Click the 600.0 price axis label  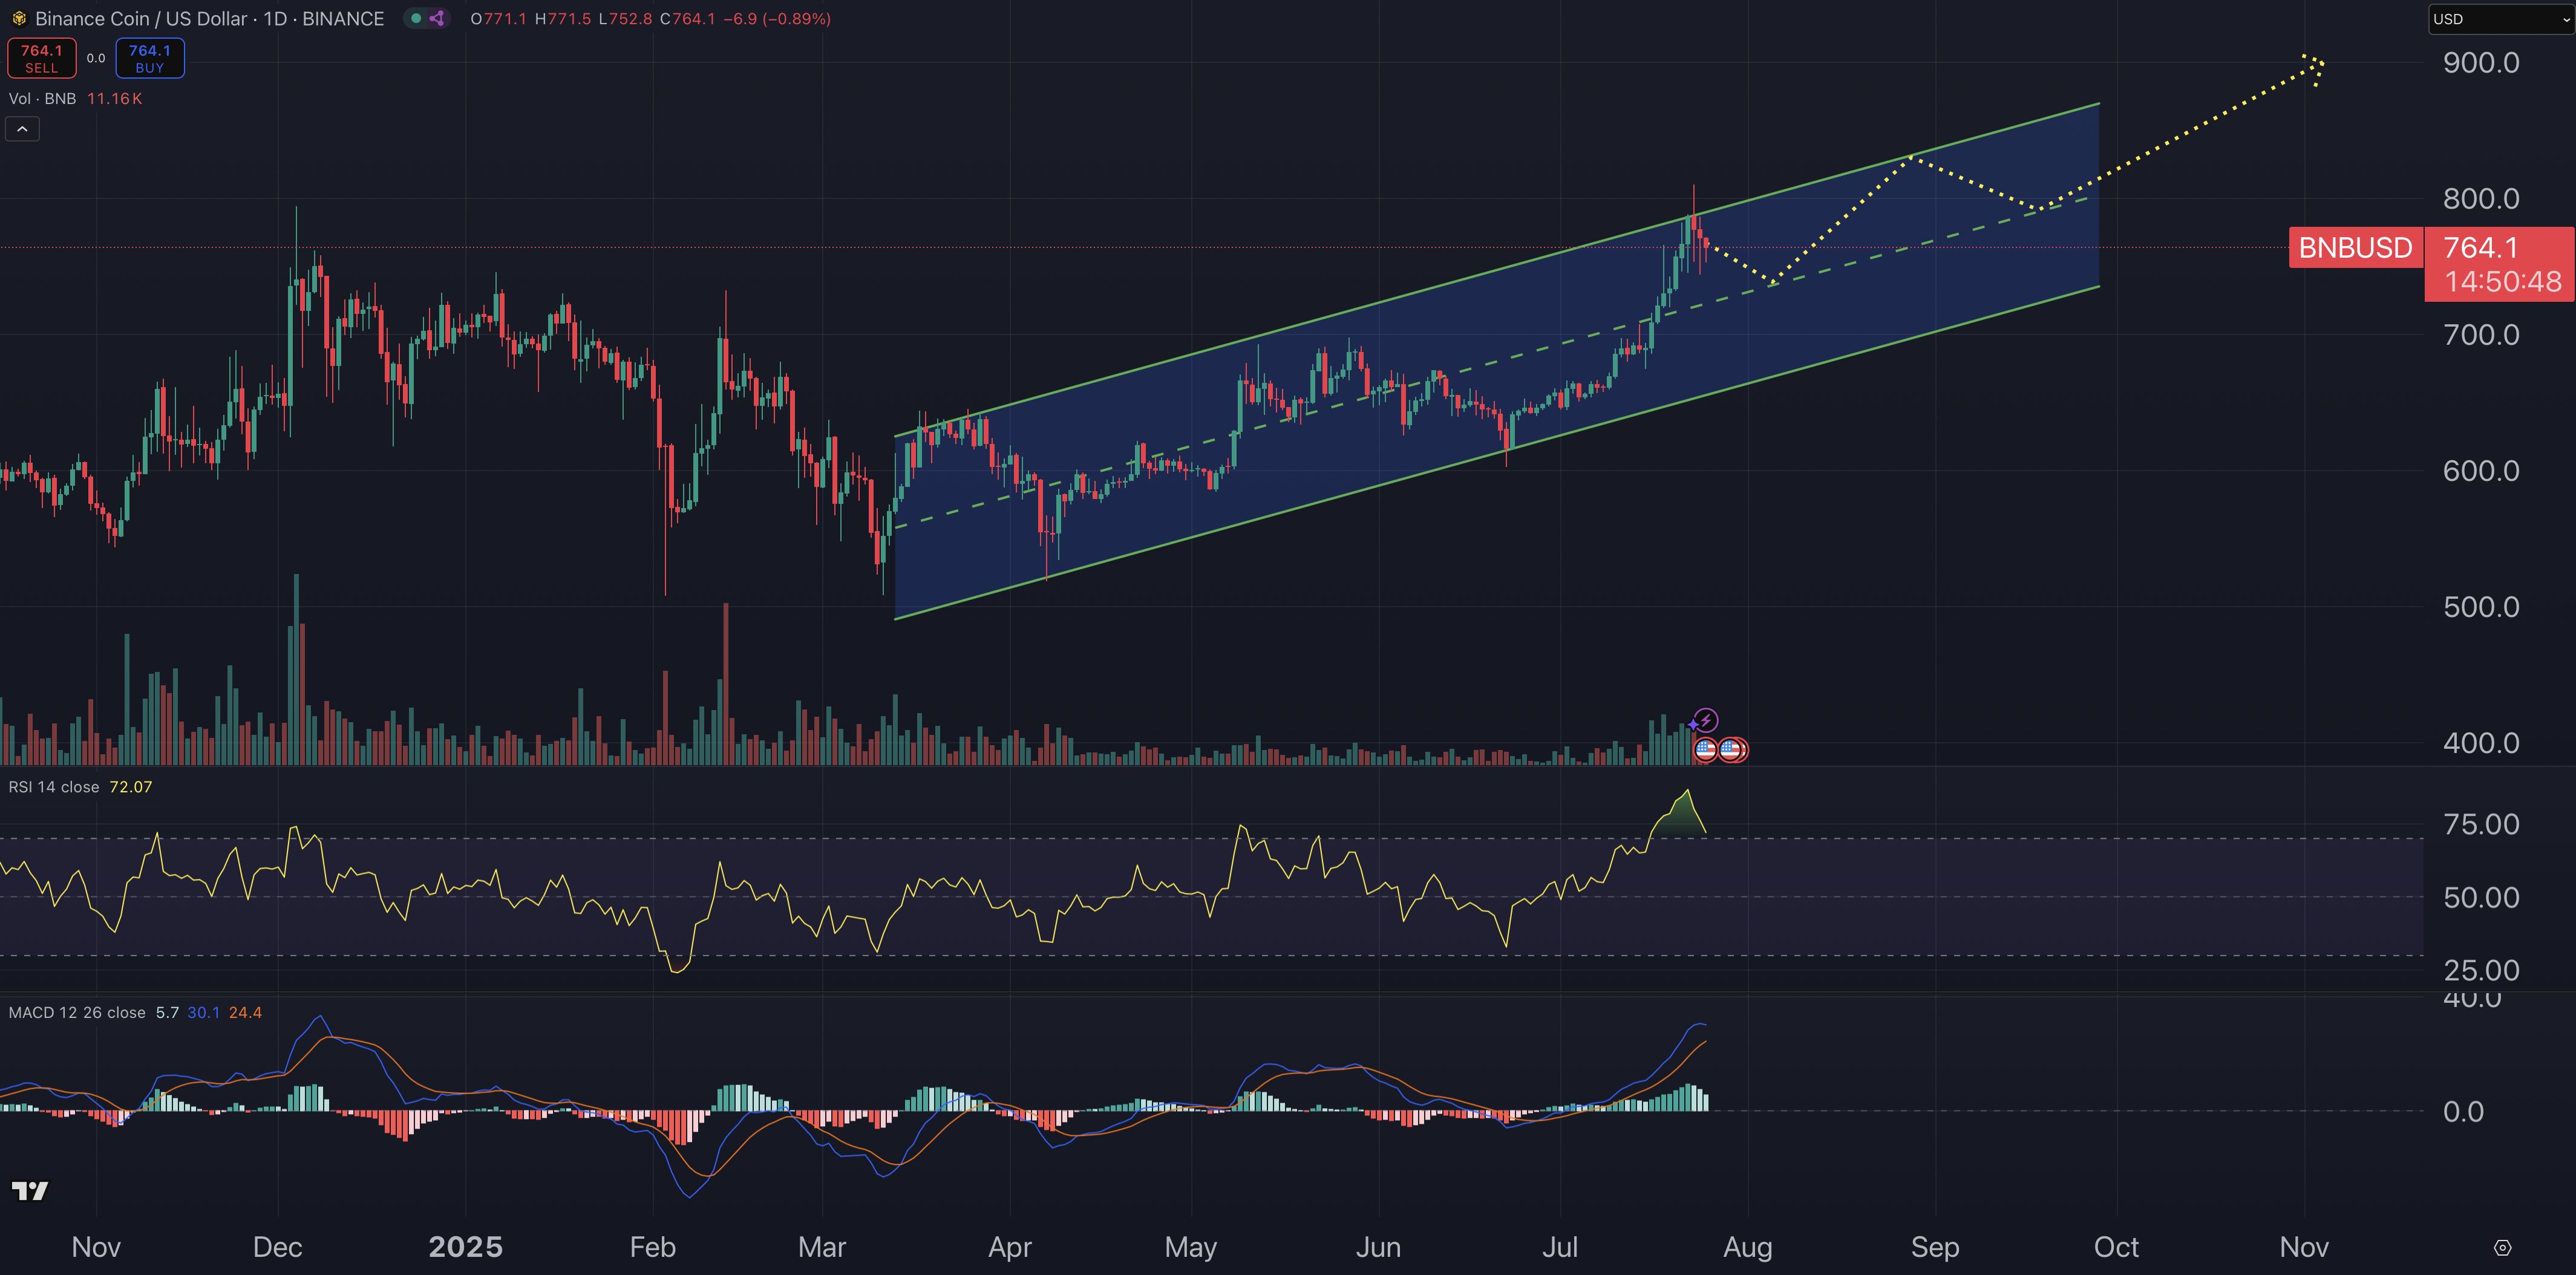point(2481,470)
